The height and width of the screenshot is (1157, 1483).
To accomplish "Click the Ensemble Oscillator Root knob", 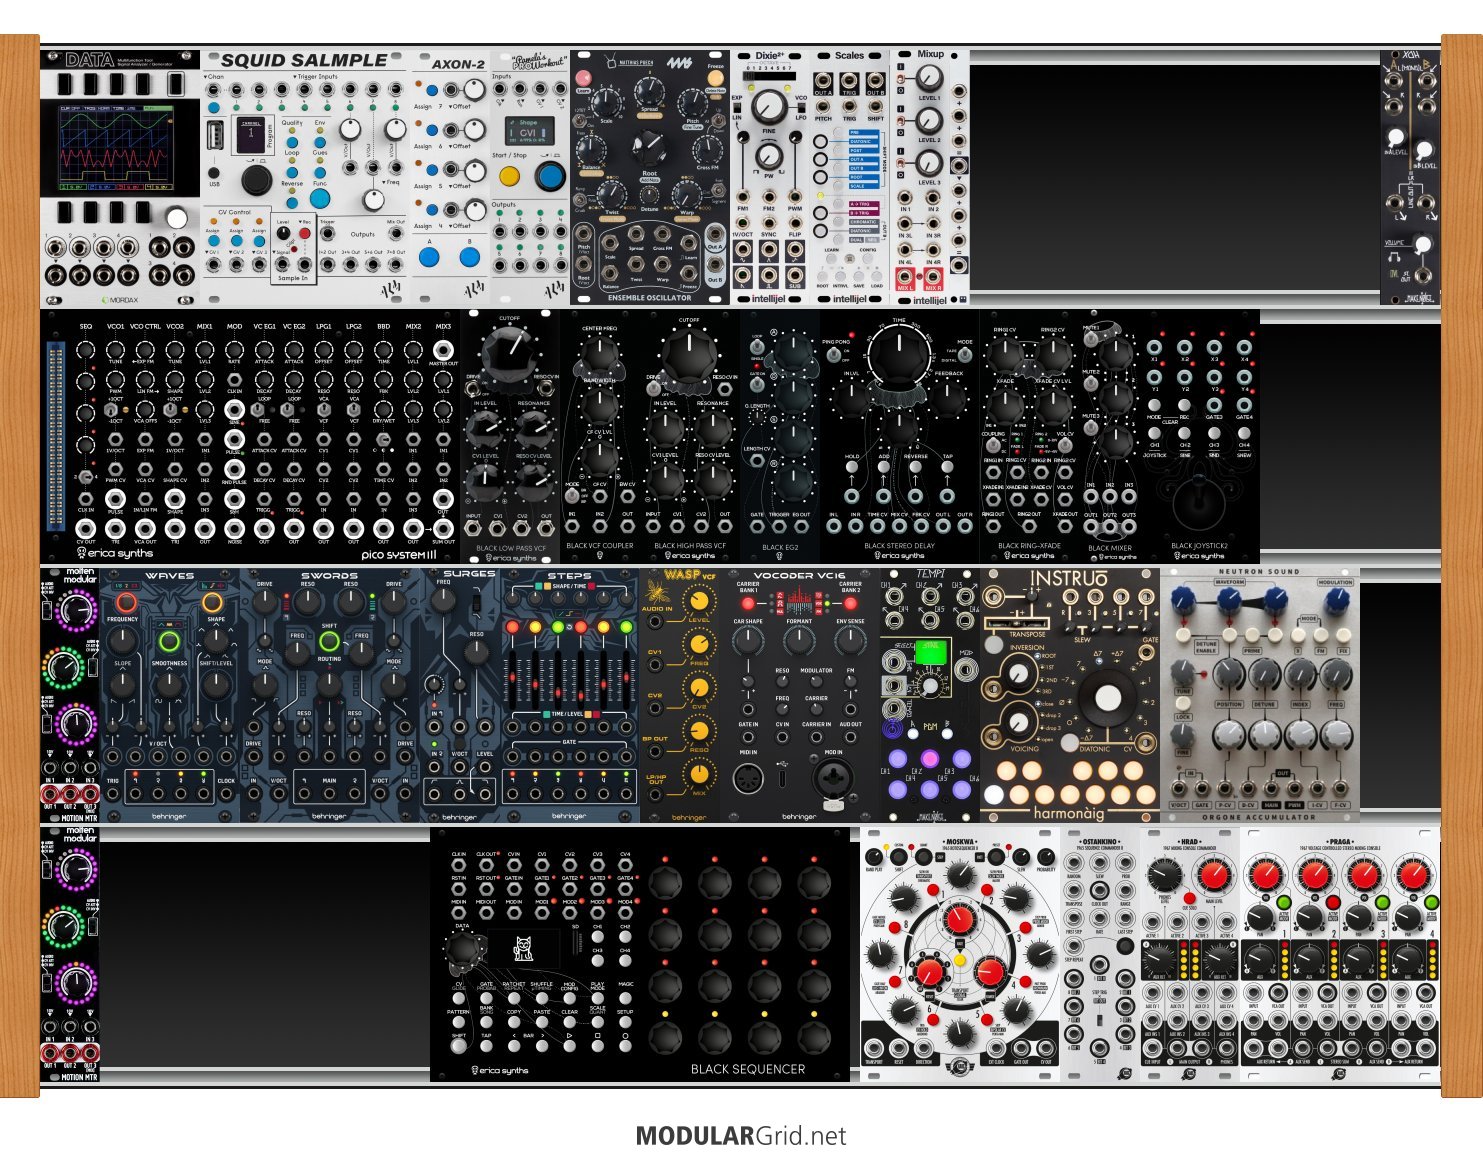I will pyautogui.click(x=650, y=149).
